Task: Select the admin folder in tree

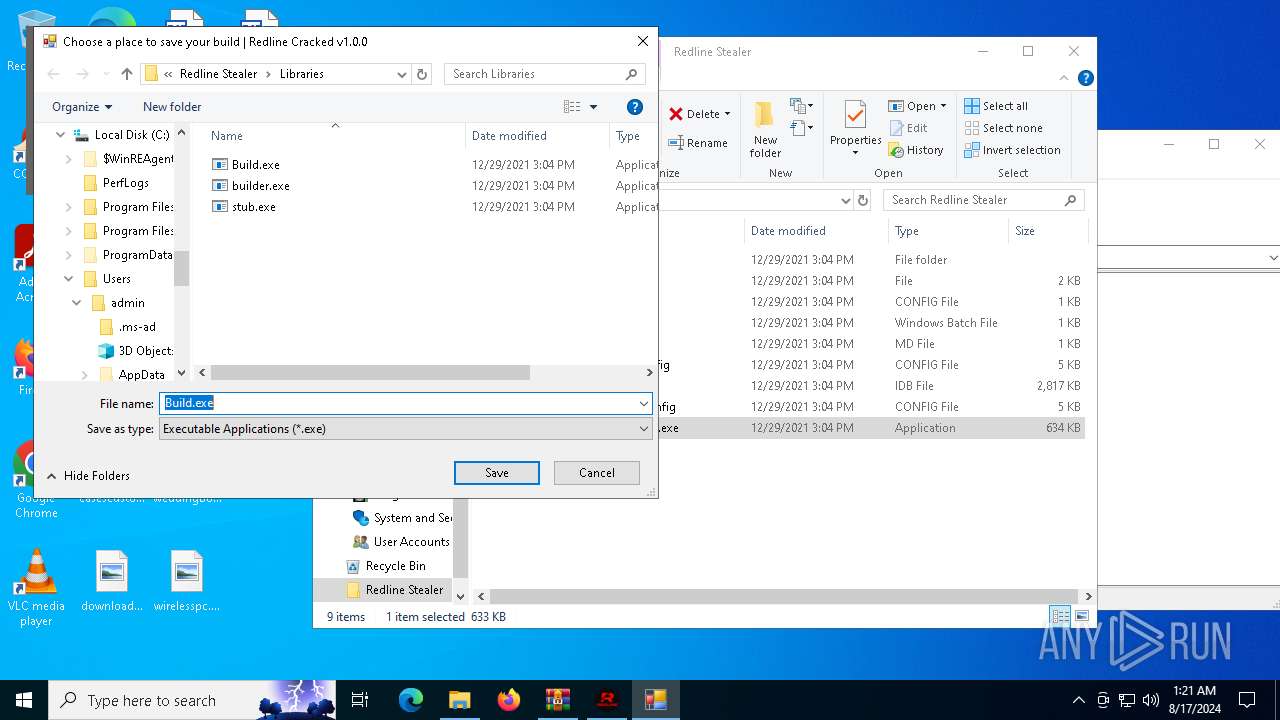Action: (127, 303)
